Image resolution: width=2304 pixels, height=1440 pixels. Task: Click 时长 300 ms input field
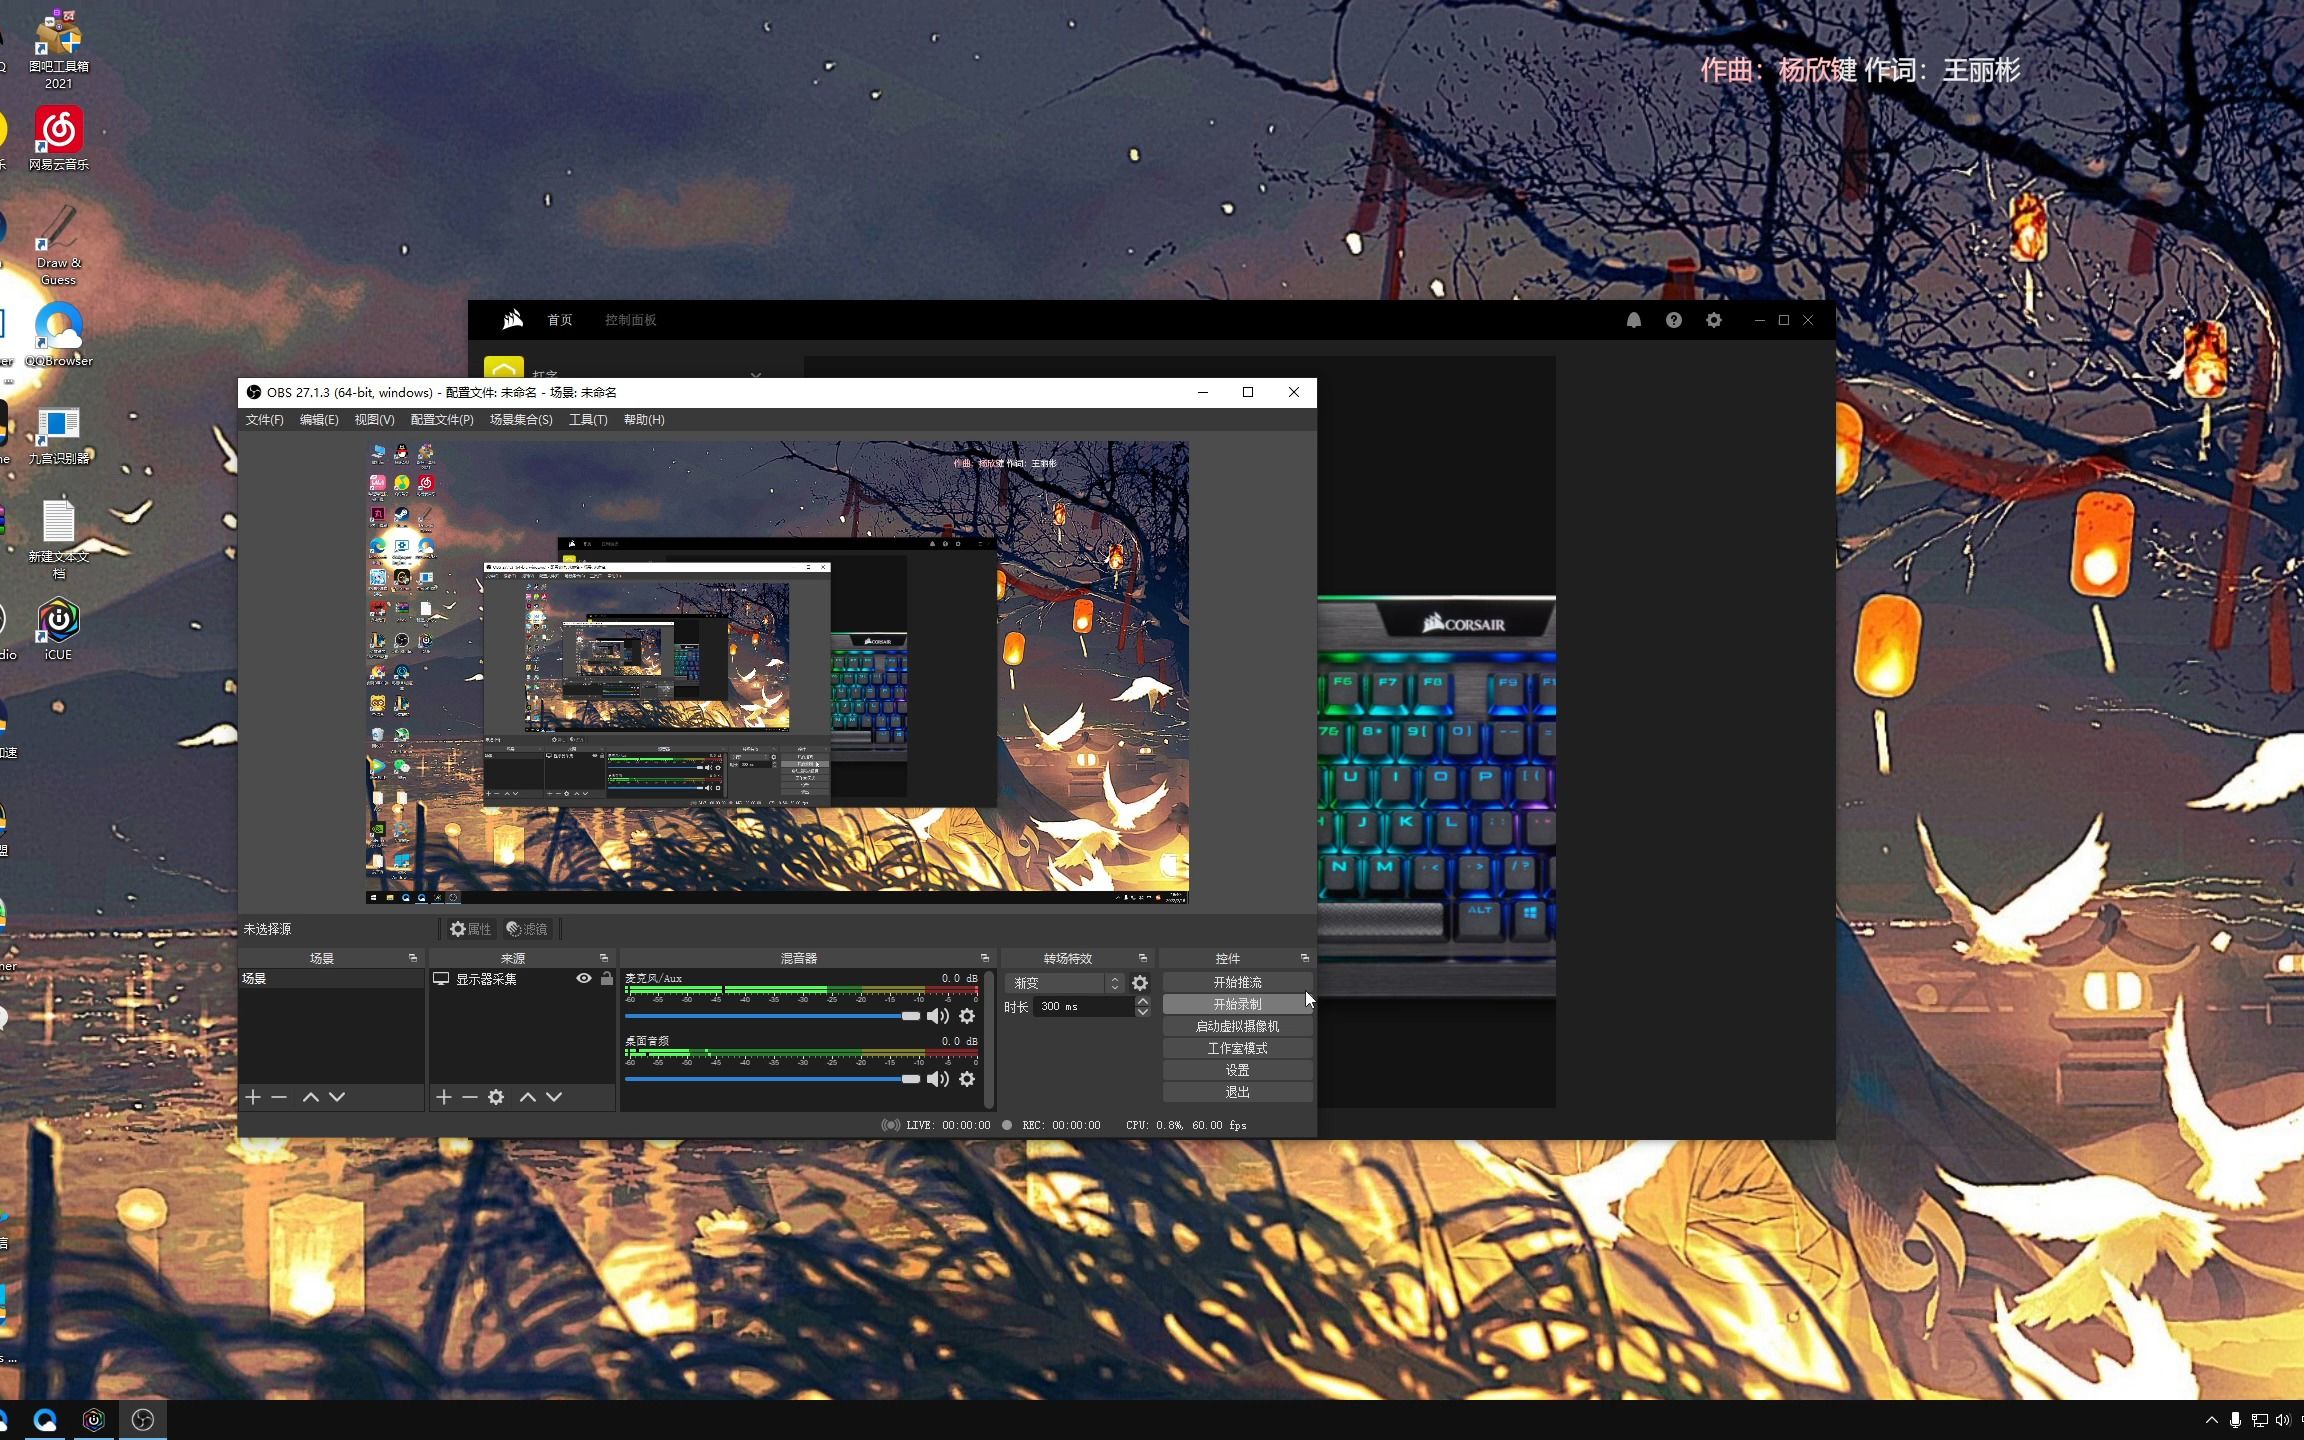[1083, 1007]
